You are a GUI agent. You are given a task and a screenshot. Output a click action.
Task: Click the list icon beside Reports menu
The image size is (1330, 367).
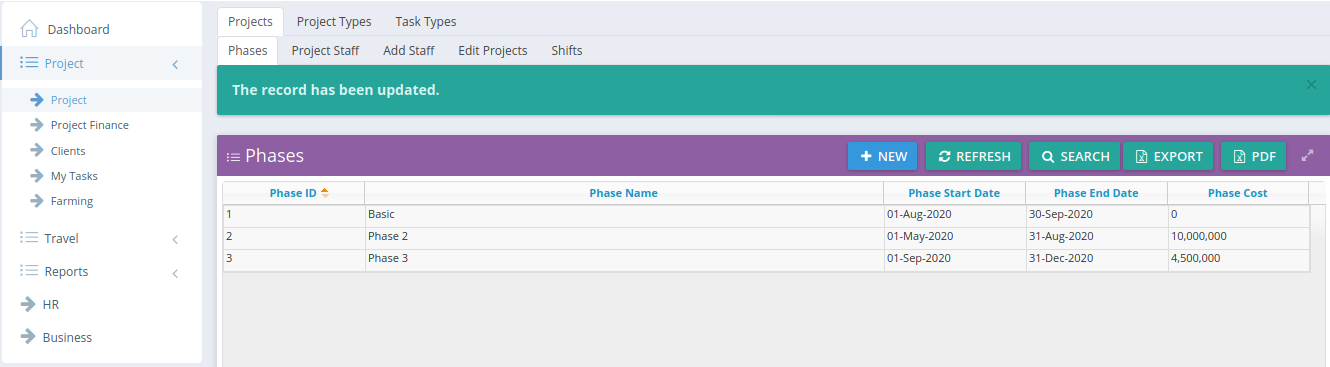tap(28, 271)
